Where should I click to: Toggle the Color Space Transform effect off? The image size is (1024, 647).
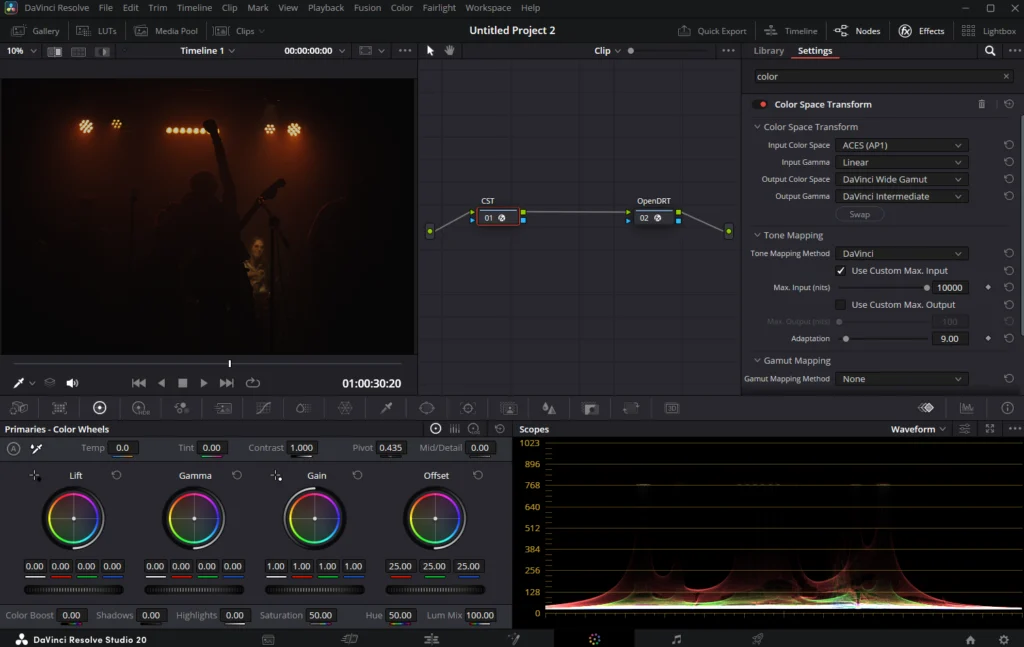[761, 104]
